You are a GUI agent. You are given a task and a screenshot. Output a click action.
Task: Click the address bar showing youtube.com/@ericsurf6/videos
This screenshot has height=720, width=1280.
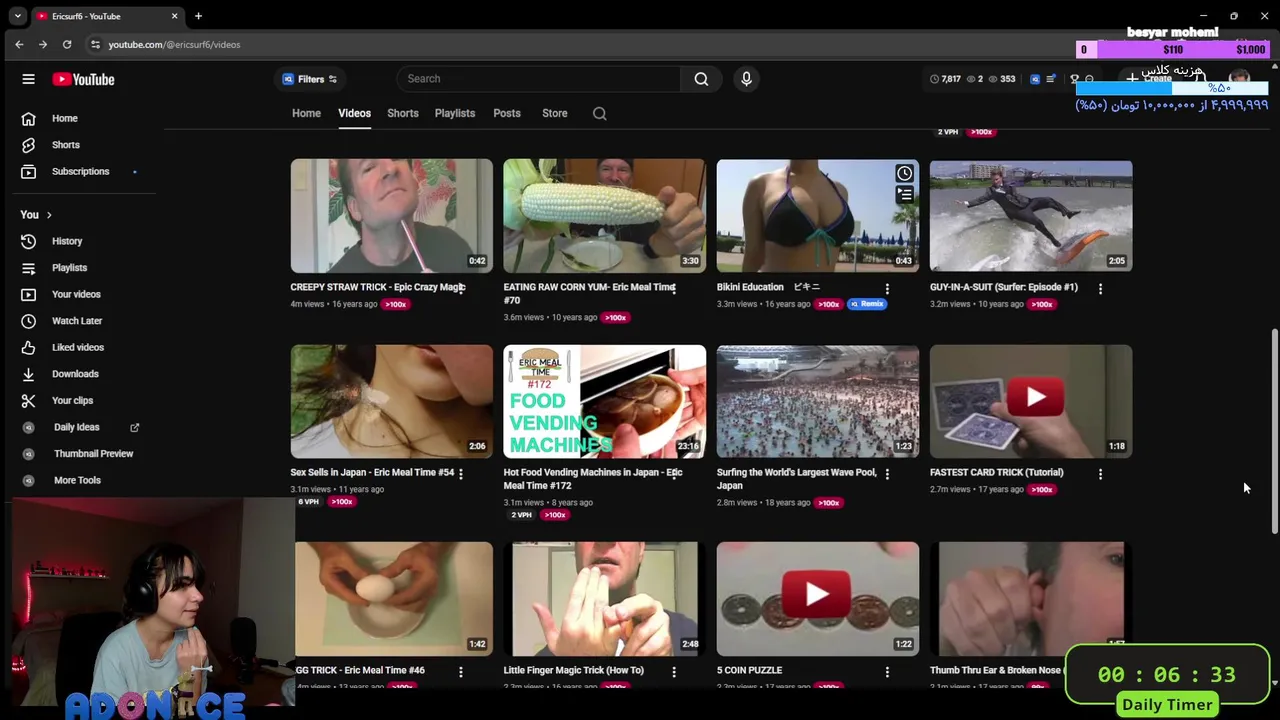pos(174,44)
